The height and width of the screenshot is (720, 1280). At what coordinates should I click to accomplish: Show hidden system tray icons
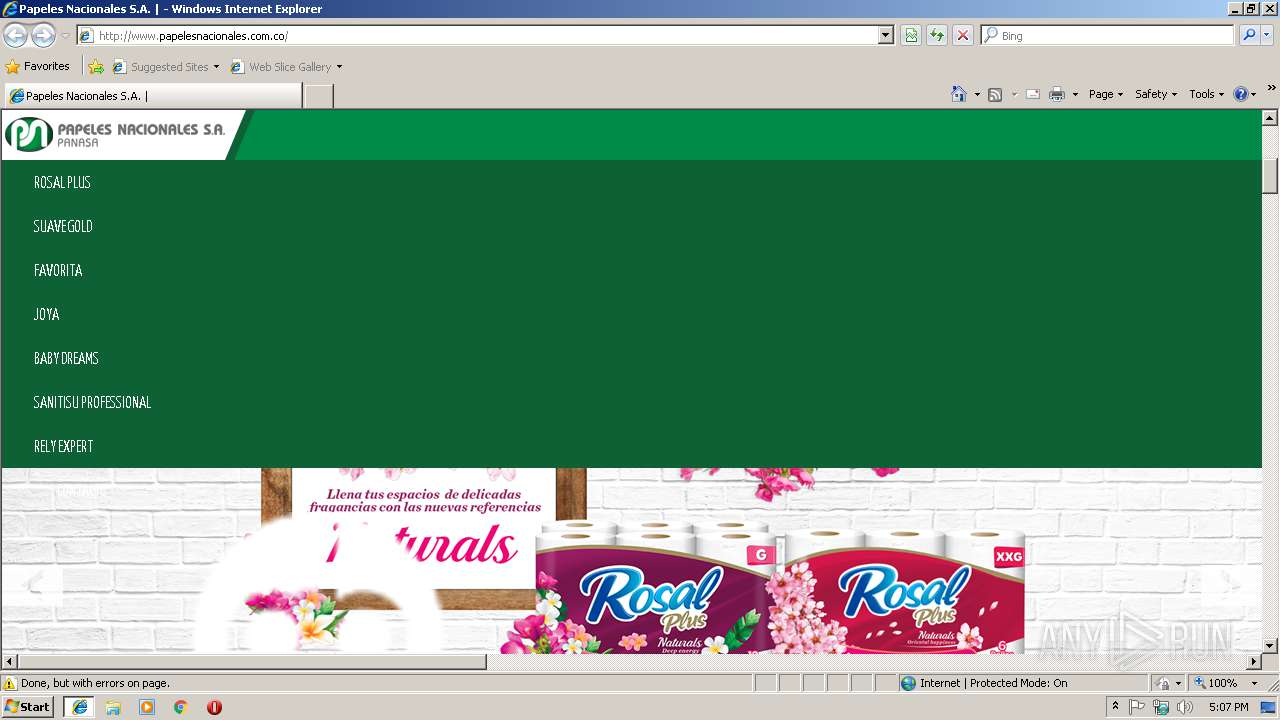pyautogui.click(x=1116, y=707)
